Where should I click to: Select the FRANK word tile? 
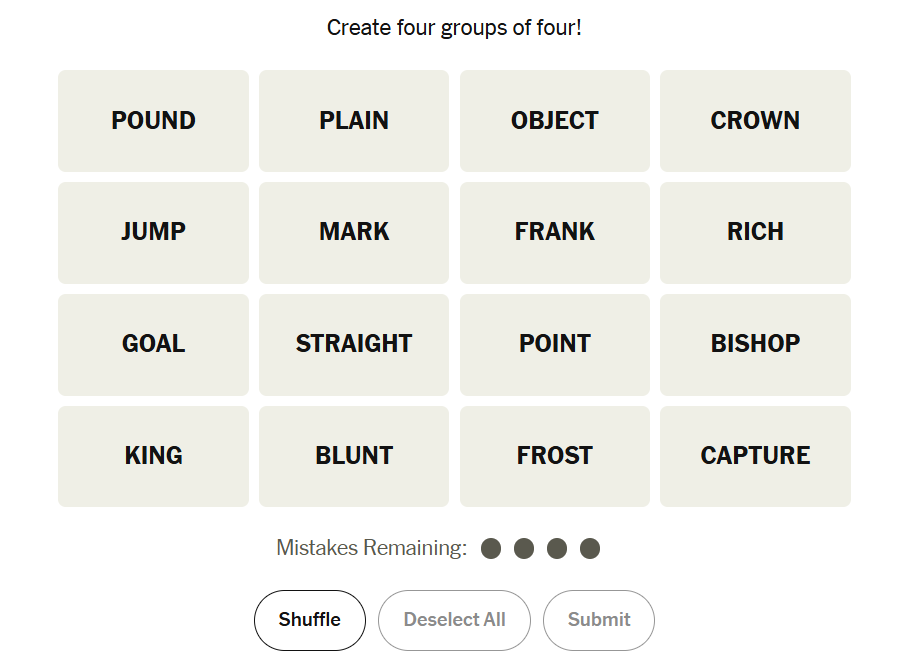pos(555,232)
